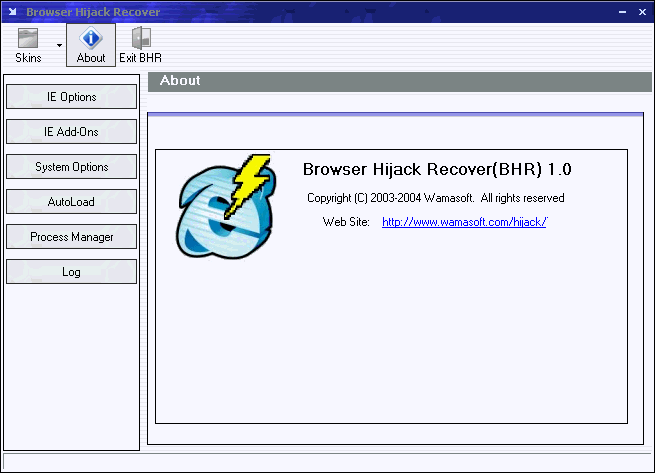
Task: Show the Log section
Action: pos(71,272)
